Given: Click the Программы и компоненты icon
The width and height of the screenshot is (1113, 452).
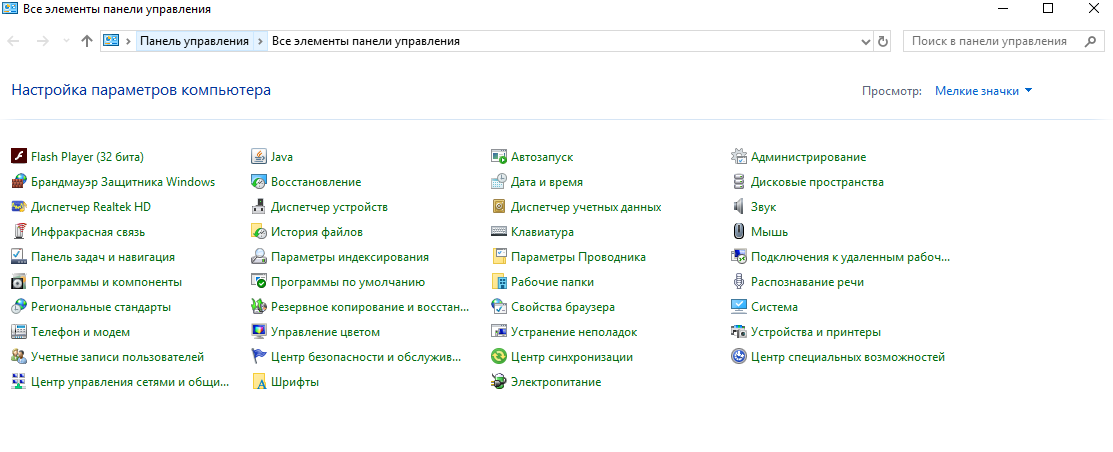Looking at the screenshot, I should [19, 282].
